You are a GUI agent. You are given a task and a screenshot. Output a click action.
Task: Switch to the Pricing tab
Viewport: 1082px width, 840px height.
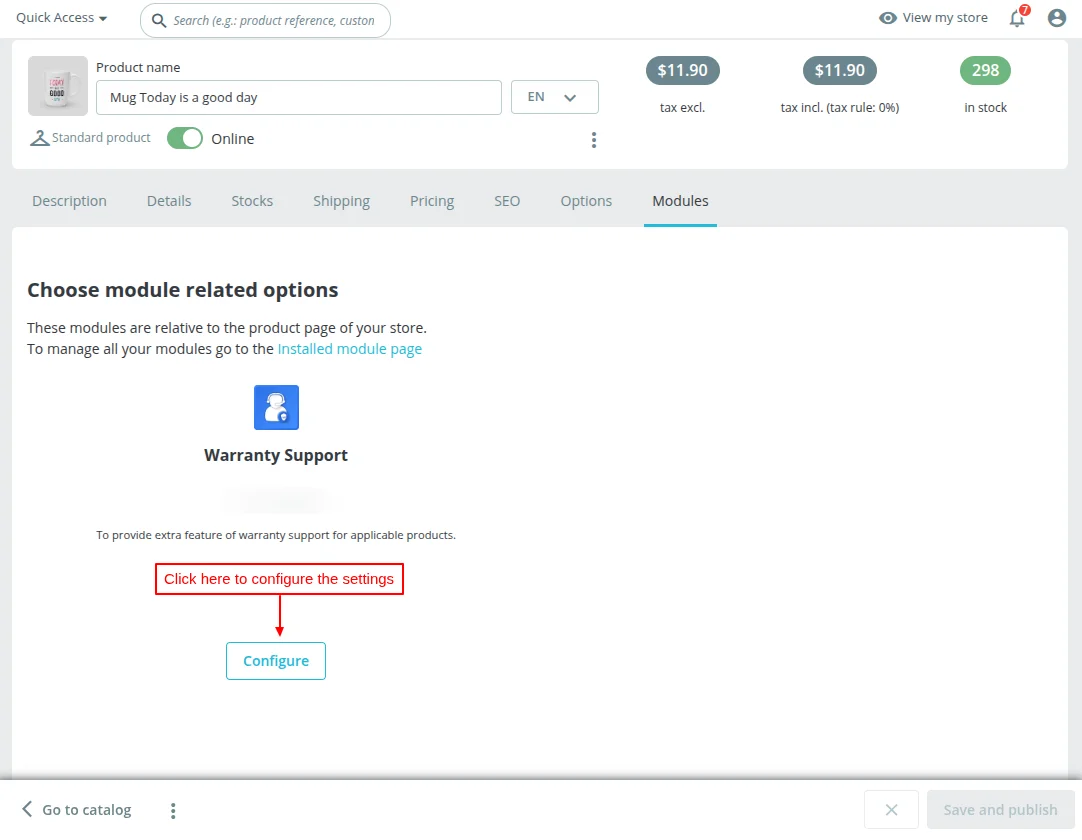tap(431, 201)
